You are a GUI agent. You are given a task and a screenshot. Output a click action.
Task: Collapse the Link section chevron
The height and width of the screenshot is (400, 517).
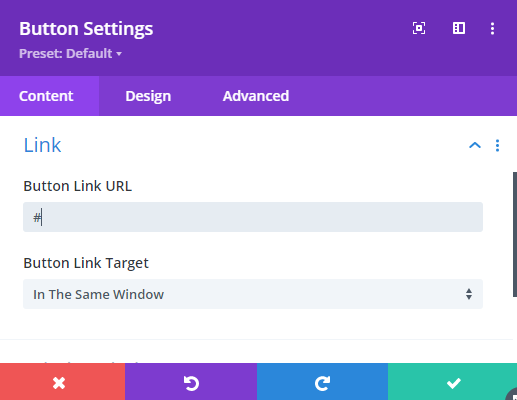point(475,145)
